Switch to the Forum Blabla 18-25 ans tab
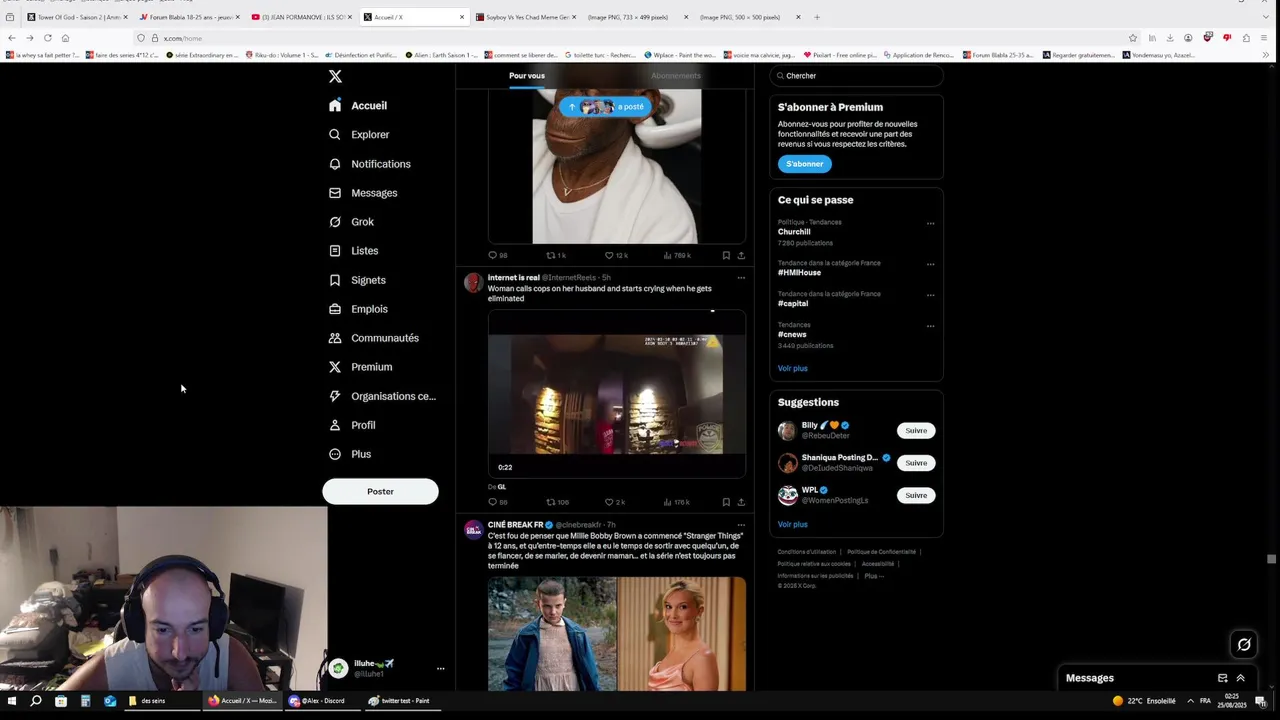The width and height of the screenshot is (1280, 720). pyautogui.click(x=190, y=17)
